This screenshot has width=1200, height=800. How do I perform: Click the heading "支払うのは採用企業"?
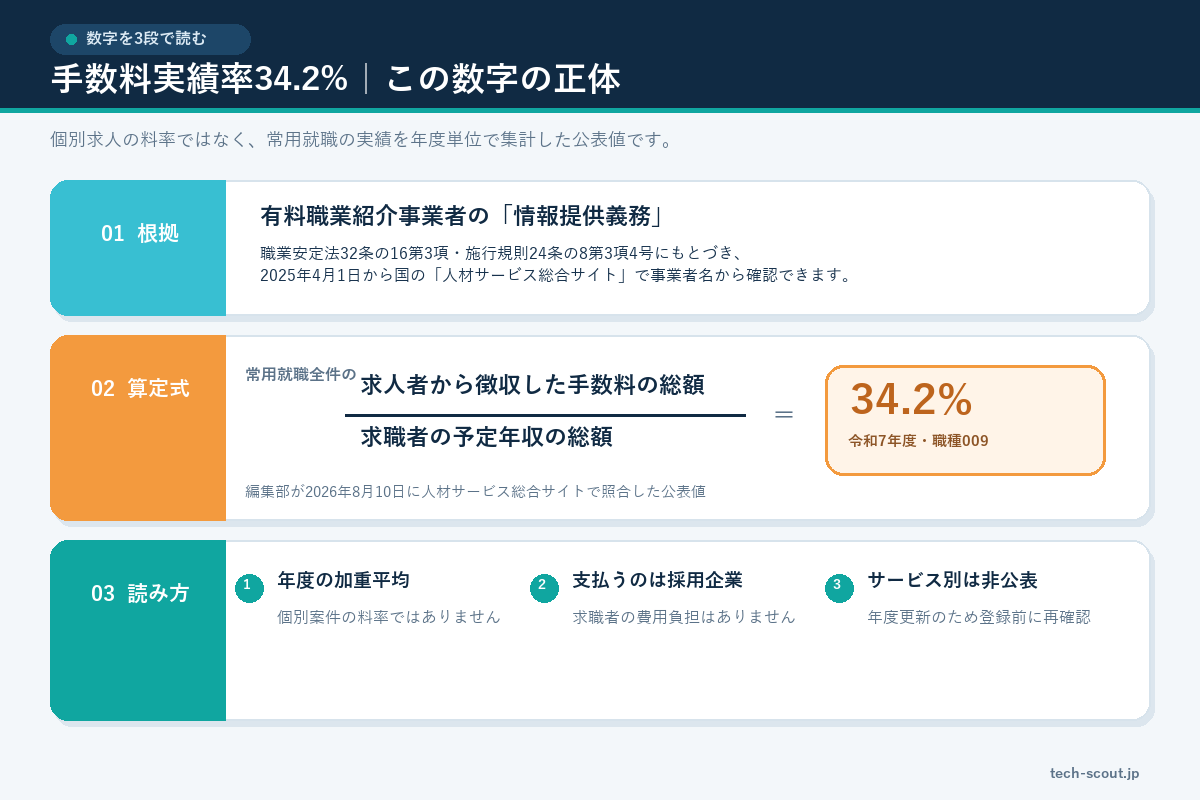[x=657, y=581]
